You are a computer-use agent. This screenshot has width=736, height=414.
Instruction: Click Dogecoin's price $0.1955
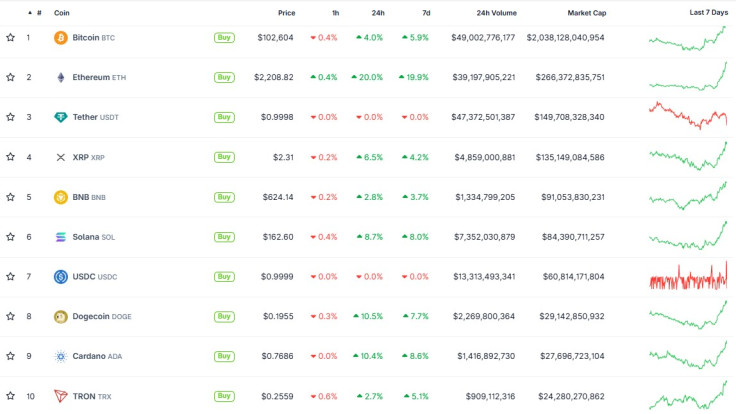[x=278, y=316]
